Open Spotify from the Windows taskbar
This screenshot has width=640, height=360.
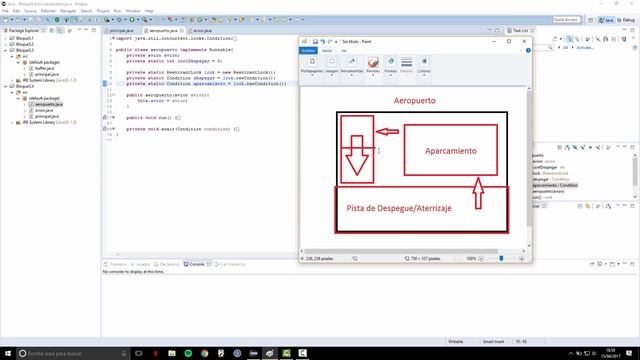(x=188, y=353)
